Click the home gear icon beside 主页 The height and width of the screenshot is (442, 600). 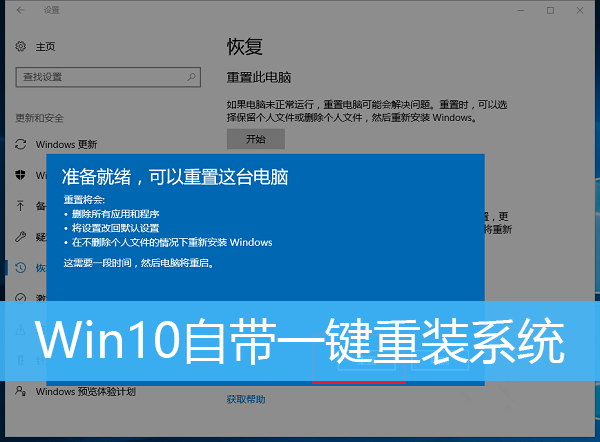click(x=21, y=47)
